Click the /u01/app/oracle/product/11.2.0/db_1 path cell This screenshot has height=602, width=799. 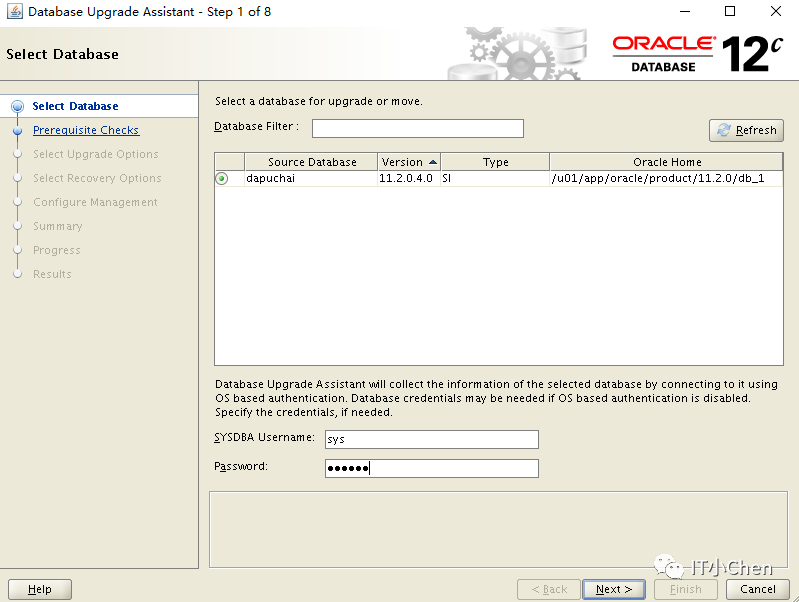666,178
